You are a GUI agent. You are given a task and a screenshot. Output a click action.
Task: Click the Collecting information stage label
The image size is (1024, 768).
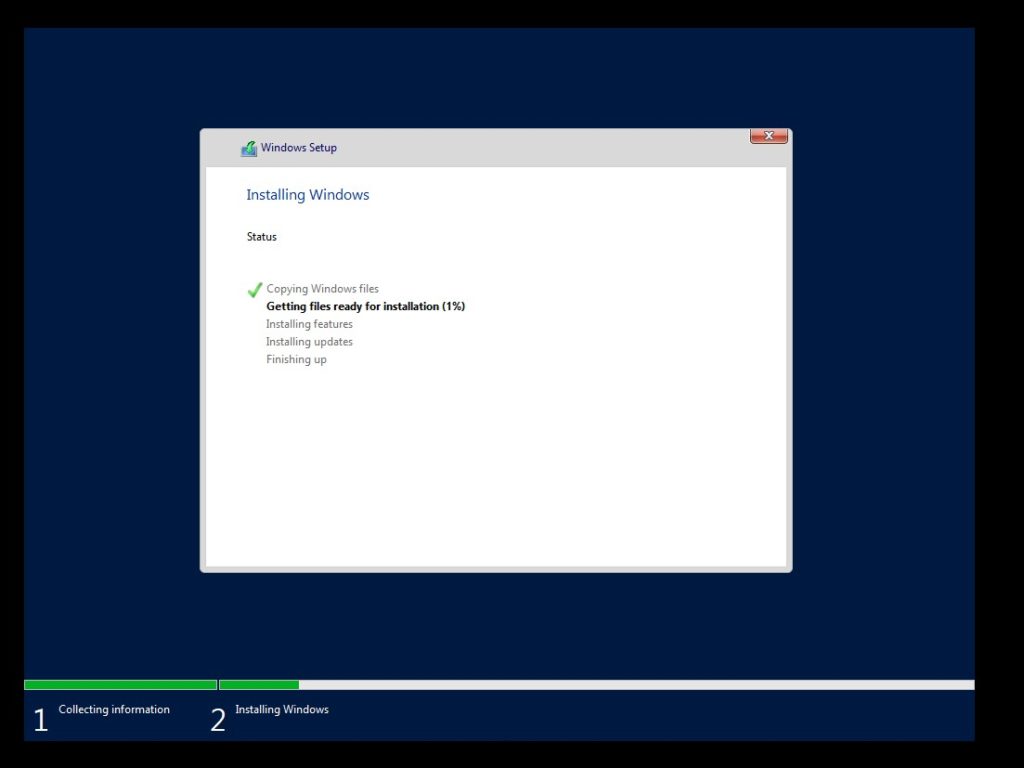(114, 709)
